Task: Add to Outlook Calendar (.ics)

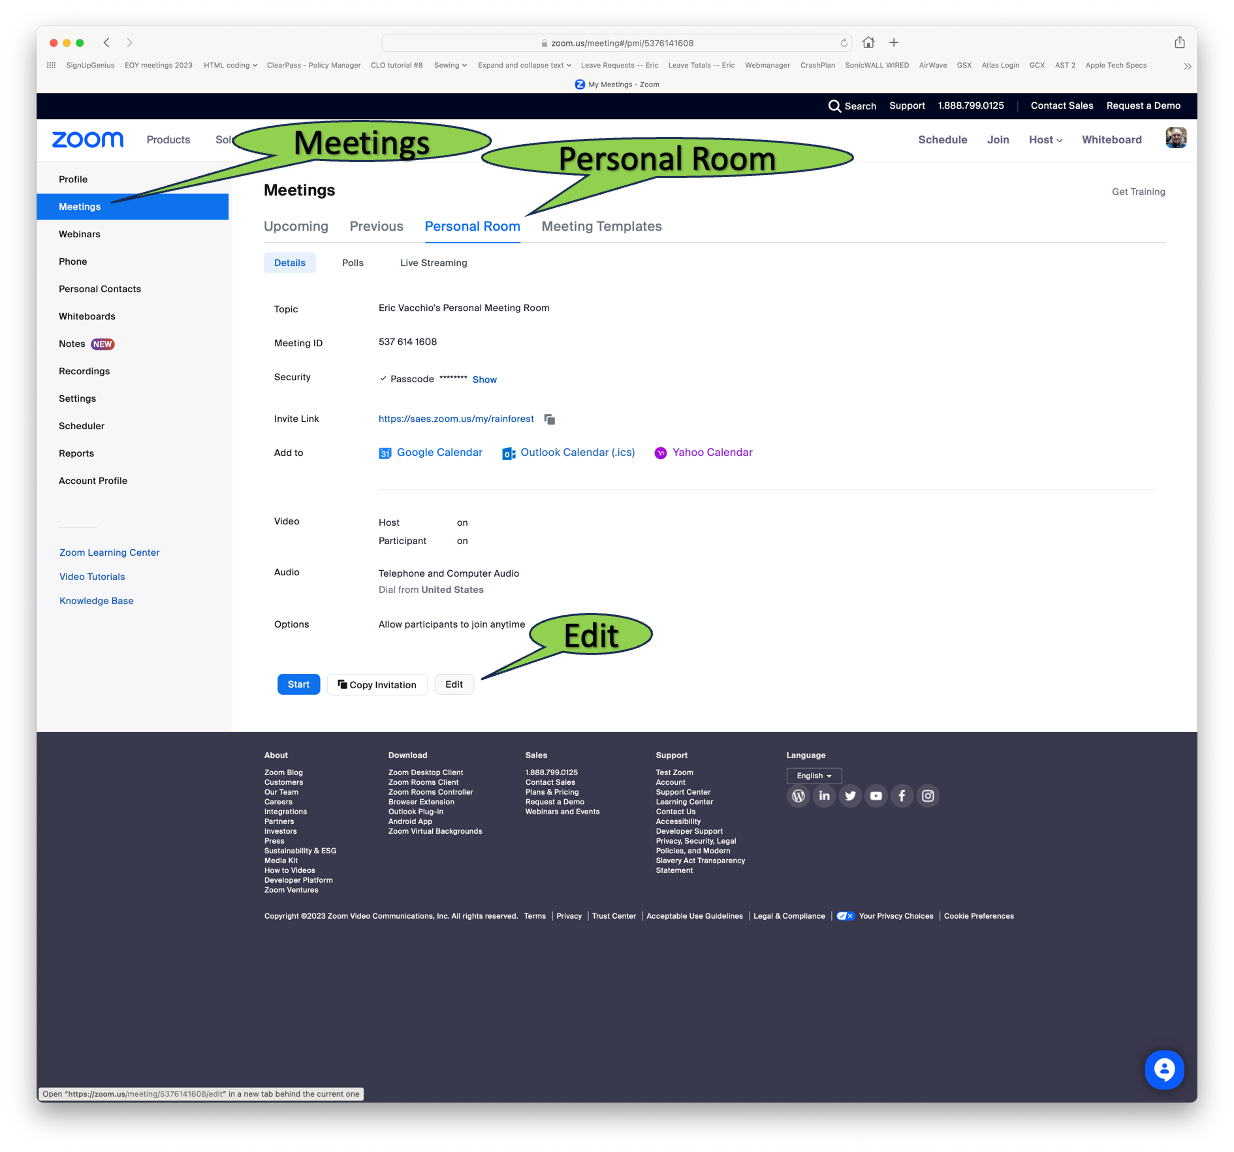Action: tap(568, 453)
